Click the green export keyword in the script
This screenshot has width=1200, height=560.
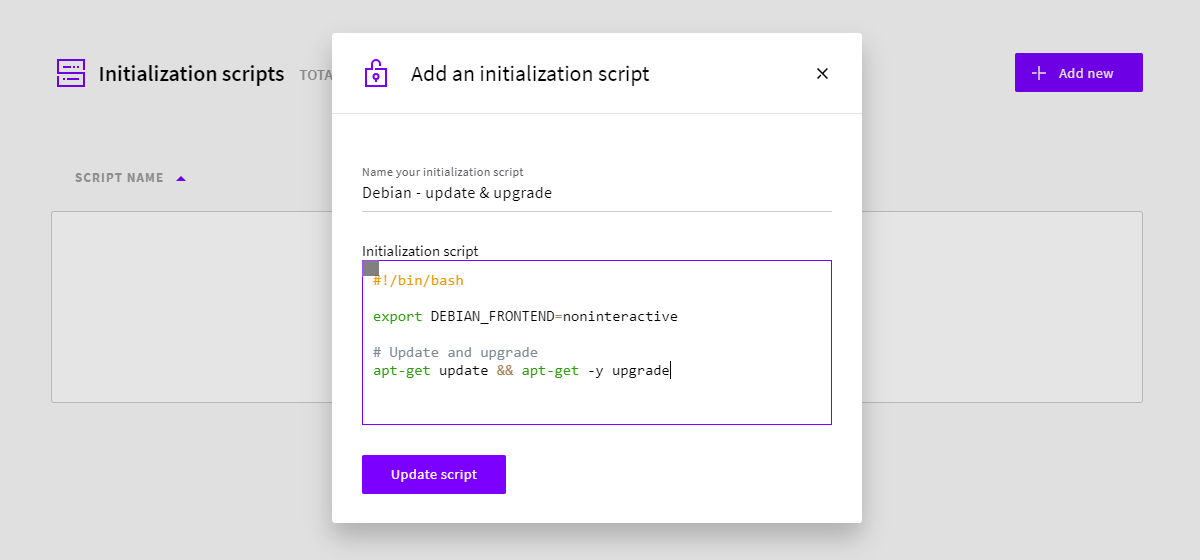point(397,317)
